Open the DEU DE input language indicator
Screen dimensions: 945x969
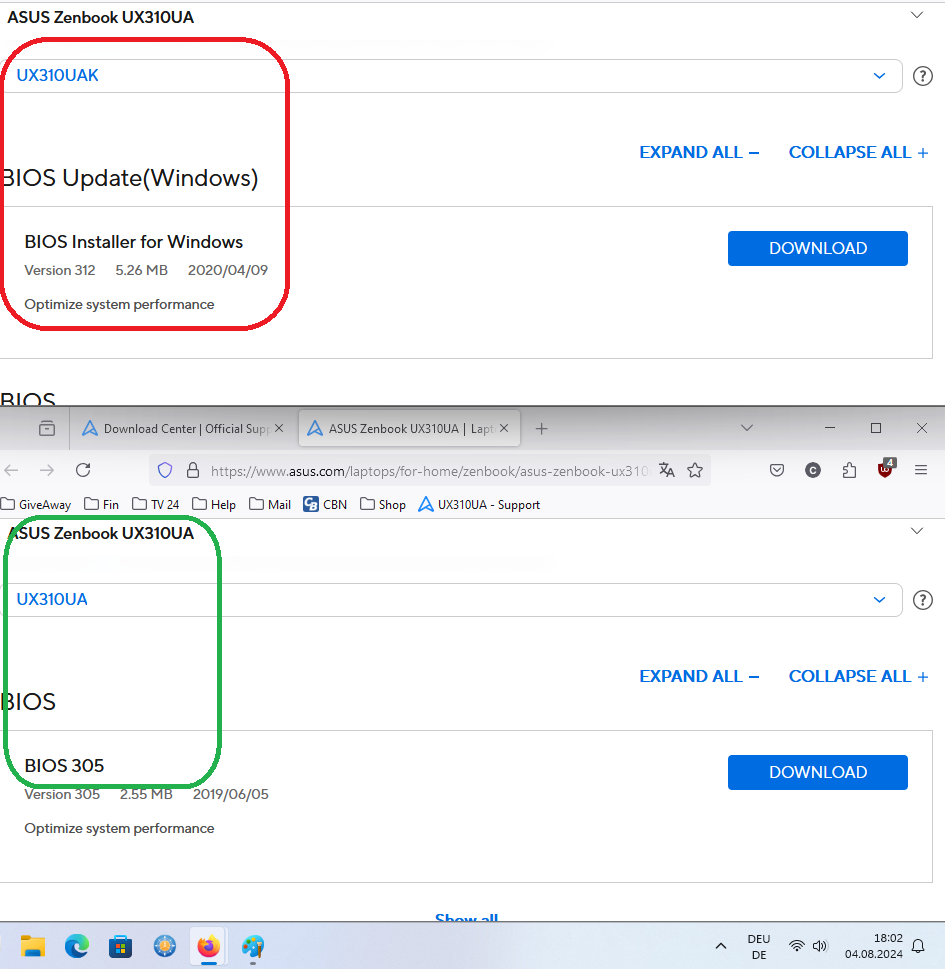[x=759, y=946]
